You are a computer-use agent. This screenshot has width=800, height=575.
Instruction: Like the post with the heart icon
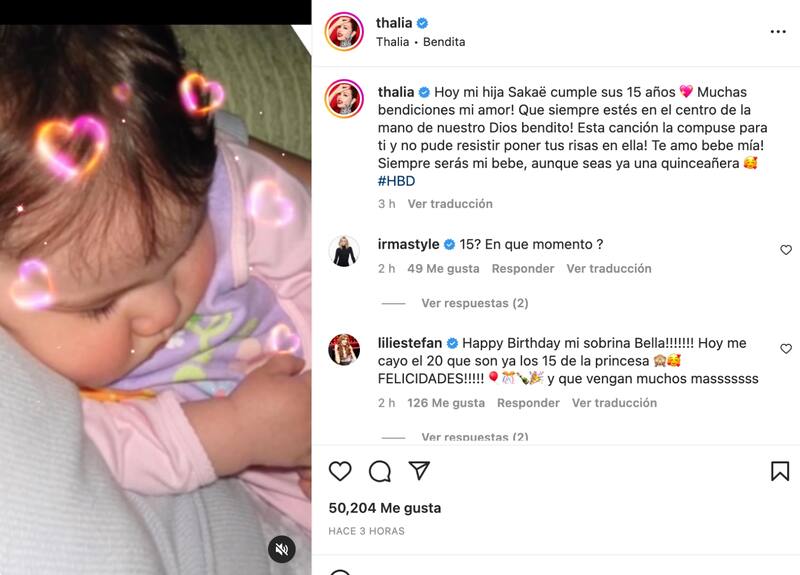pos(340,471)
